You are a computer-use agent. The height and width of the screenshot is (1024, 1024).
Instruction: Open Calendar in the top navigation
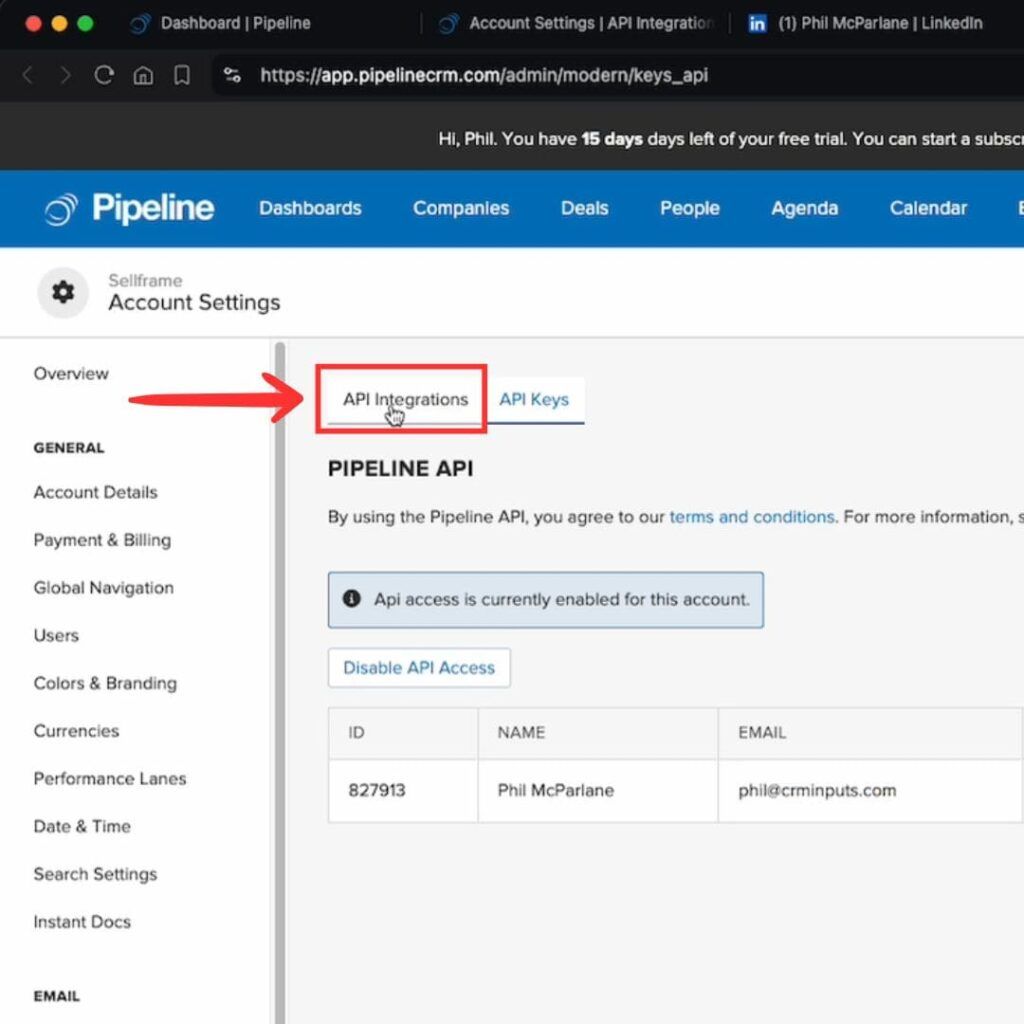tap(928, 208)
